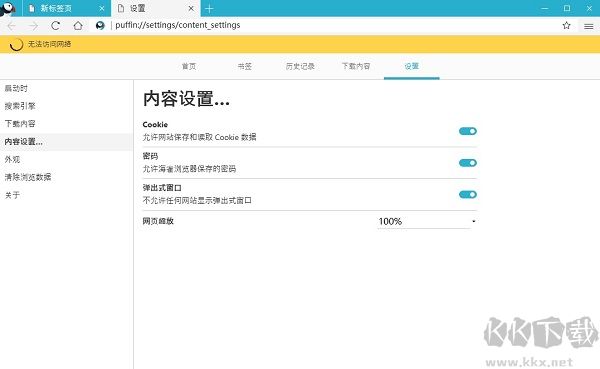Viewport: 600px width, 369px height.
Task: Open the 书签 navigation tab
Action: 245,66
